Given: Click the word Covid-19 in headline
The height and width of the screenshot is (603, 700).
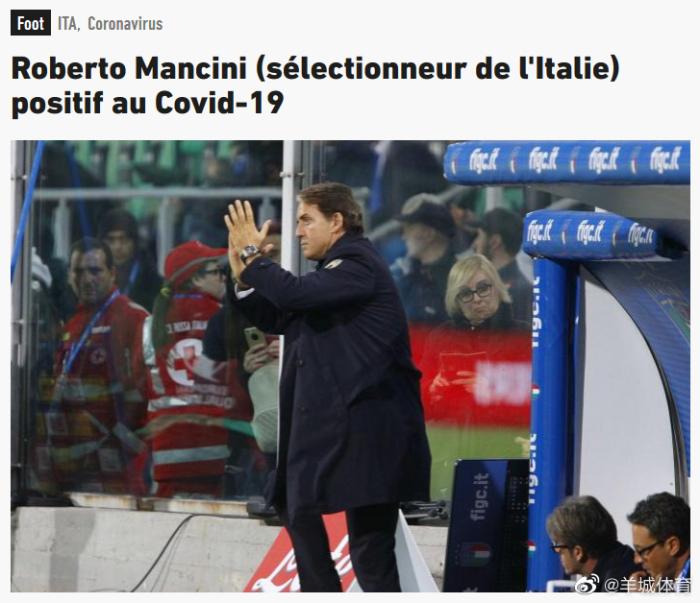Looking at the screenshot, I should point(220,103).
